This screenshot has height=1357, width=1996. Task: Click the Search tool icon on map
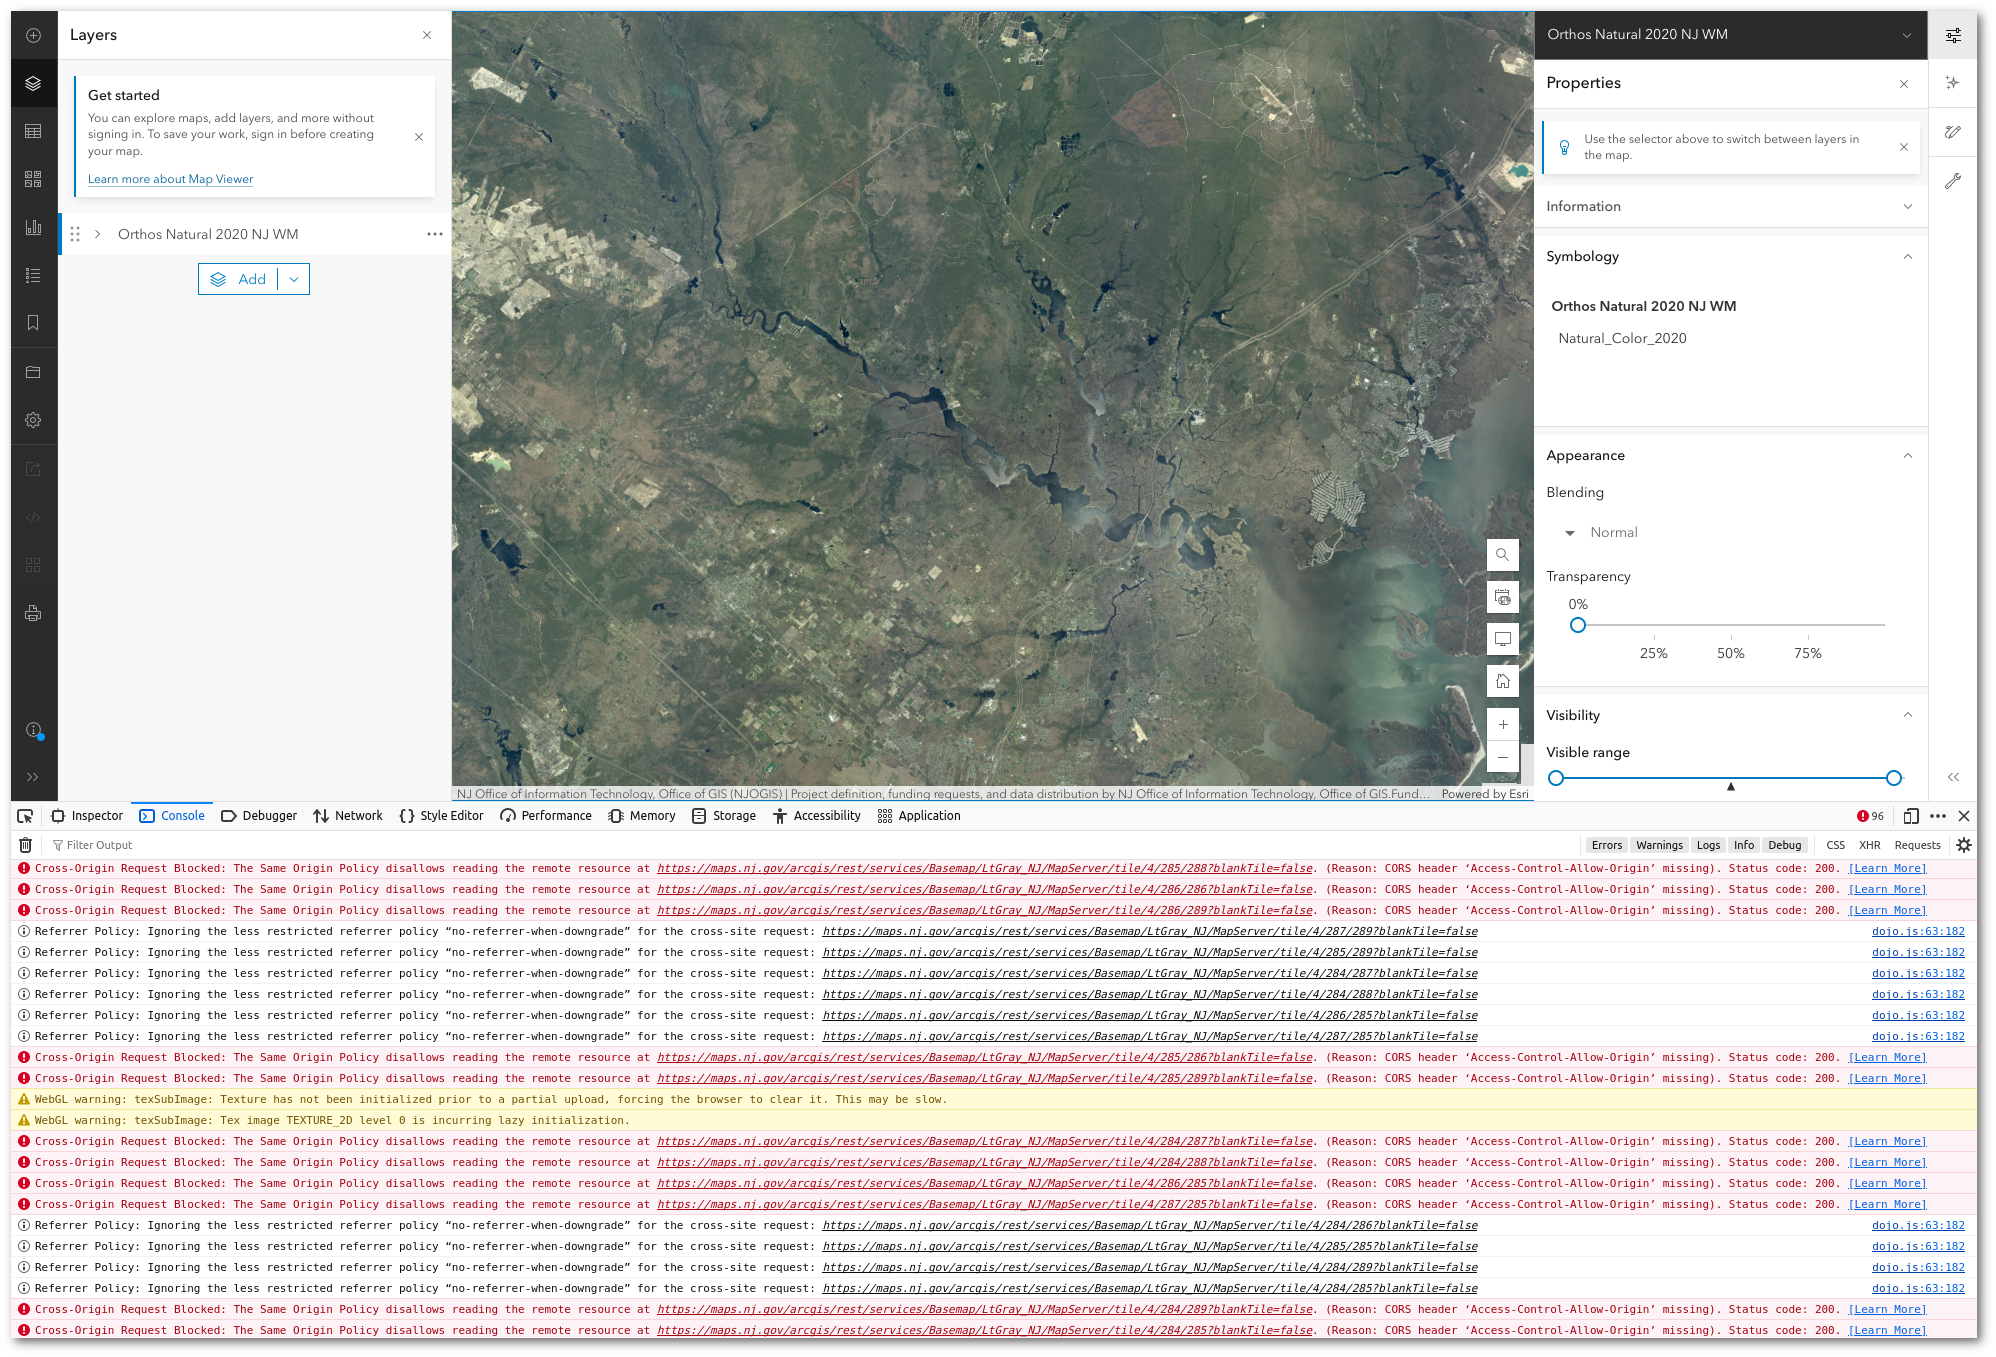pos(1502,554)
